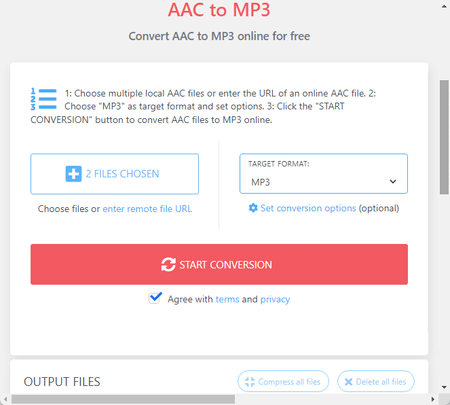
Task: Click the horizontal scrollbar thumb
Action: click(x=123, y=399)
